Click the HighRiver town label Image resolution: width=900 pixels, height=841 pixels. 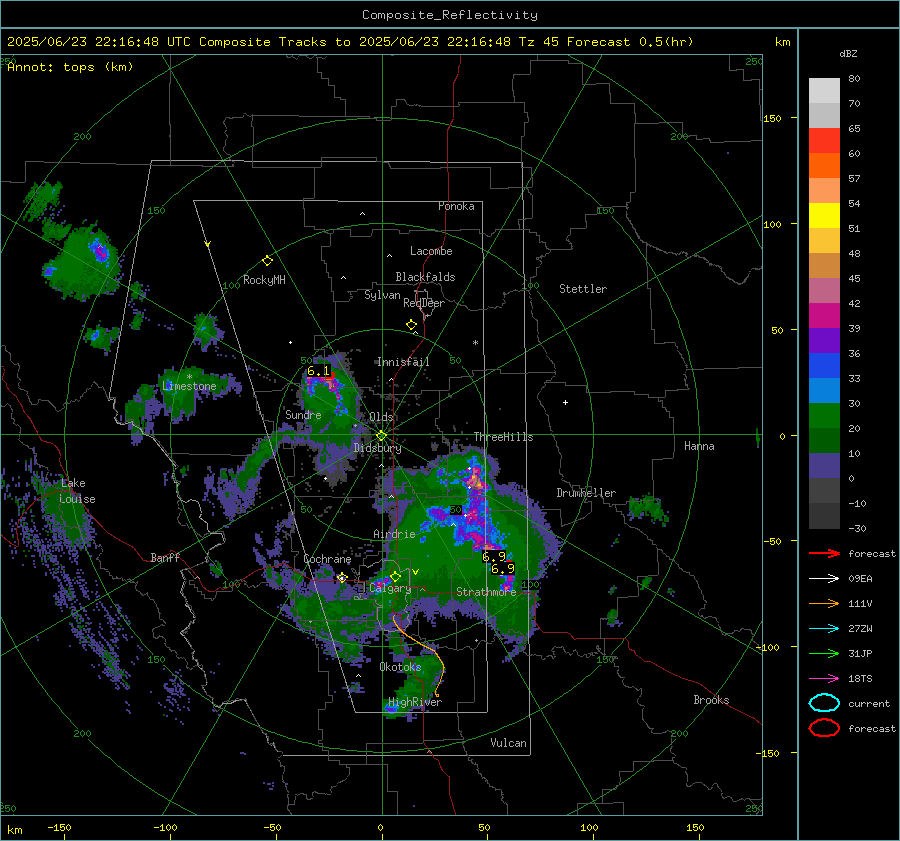[415, 702]
